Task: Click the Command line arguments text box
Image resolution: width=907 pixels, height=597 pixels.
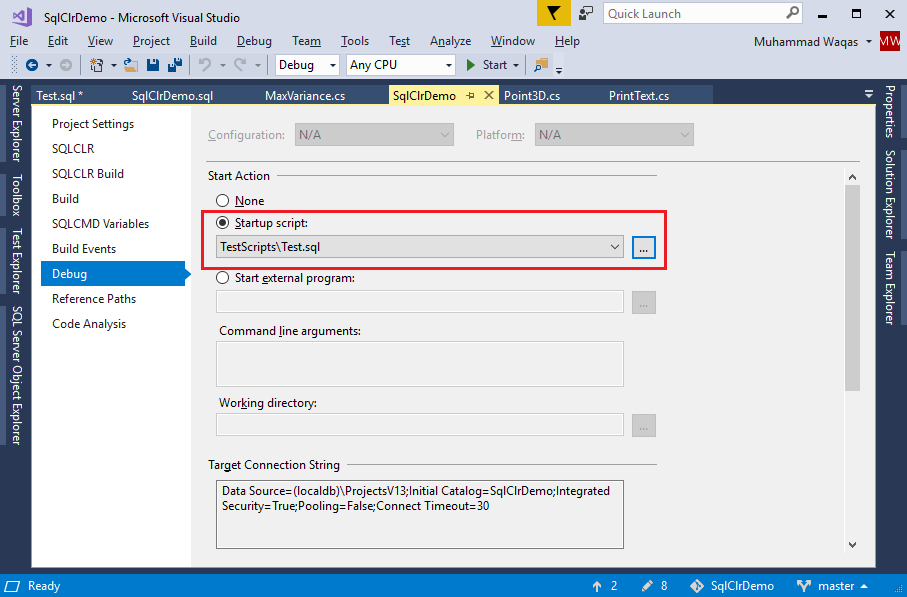Action: (420, 364)
